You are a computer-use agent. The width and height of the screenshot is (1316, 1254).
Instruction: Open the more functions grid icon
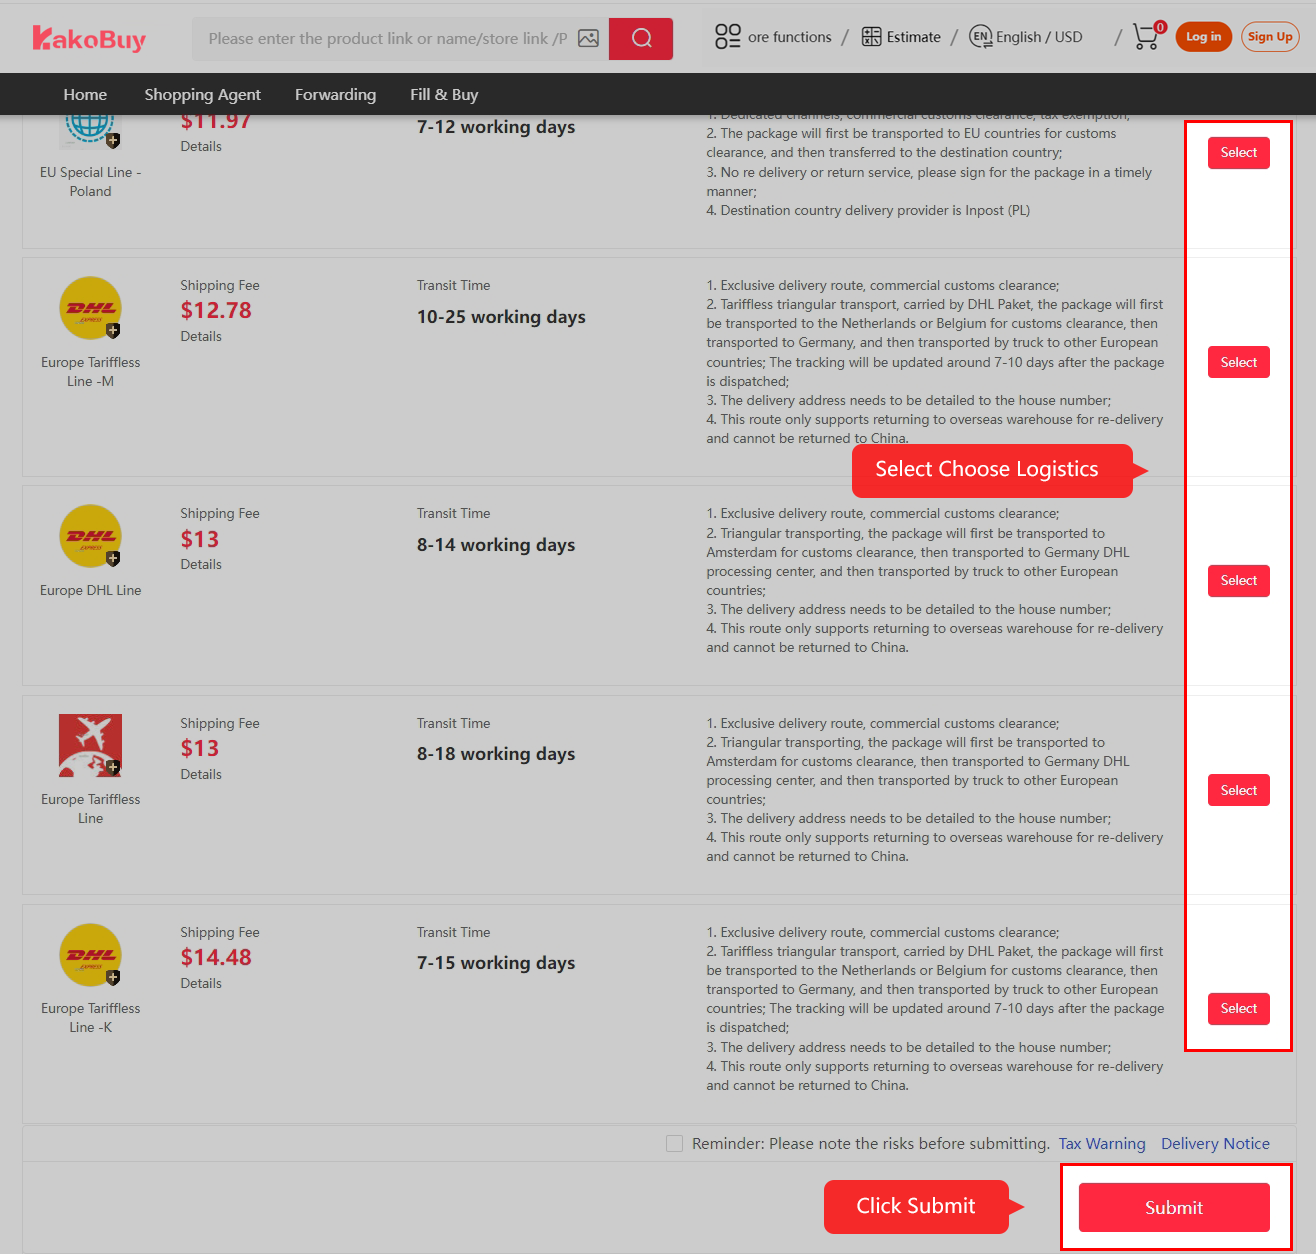[x=726, y=36]
